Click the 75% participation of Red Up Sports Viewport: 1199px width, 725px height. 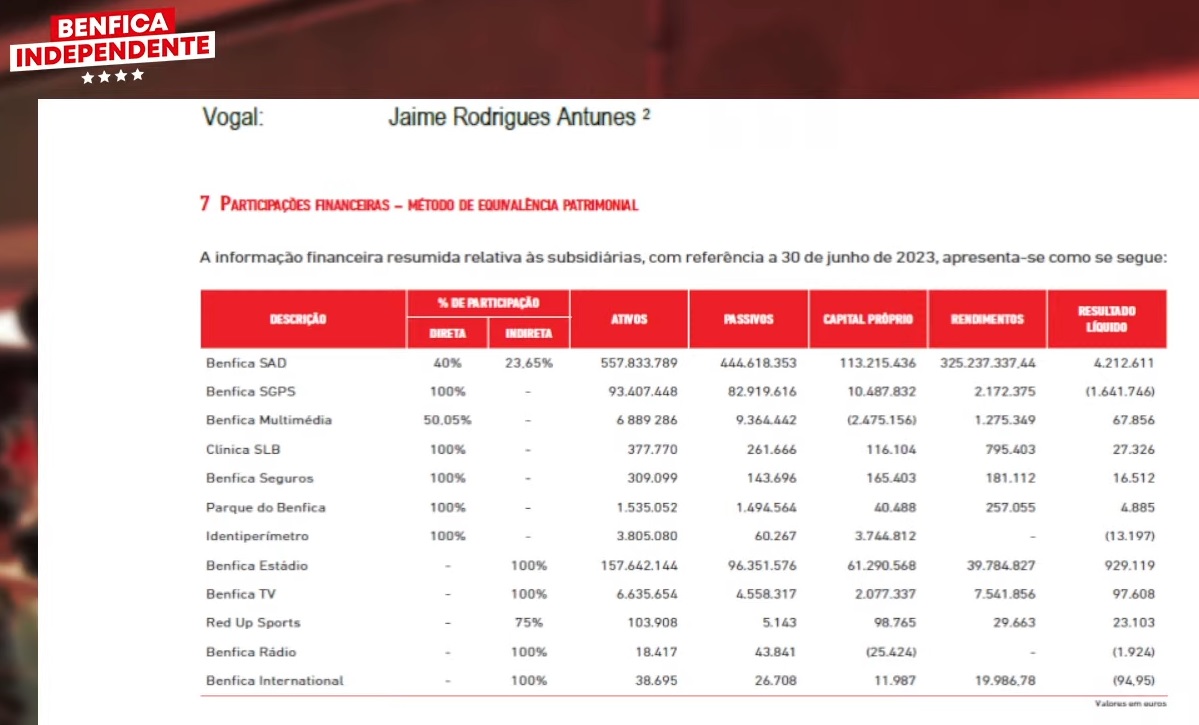point(528,623)
